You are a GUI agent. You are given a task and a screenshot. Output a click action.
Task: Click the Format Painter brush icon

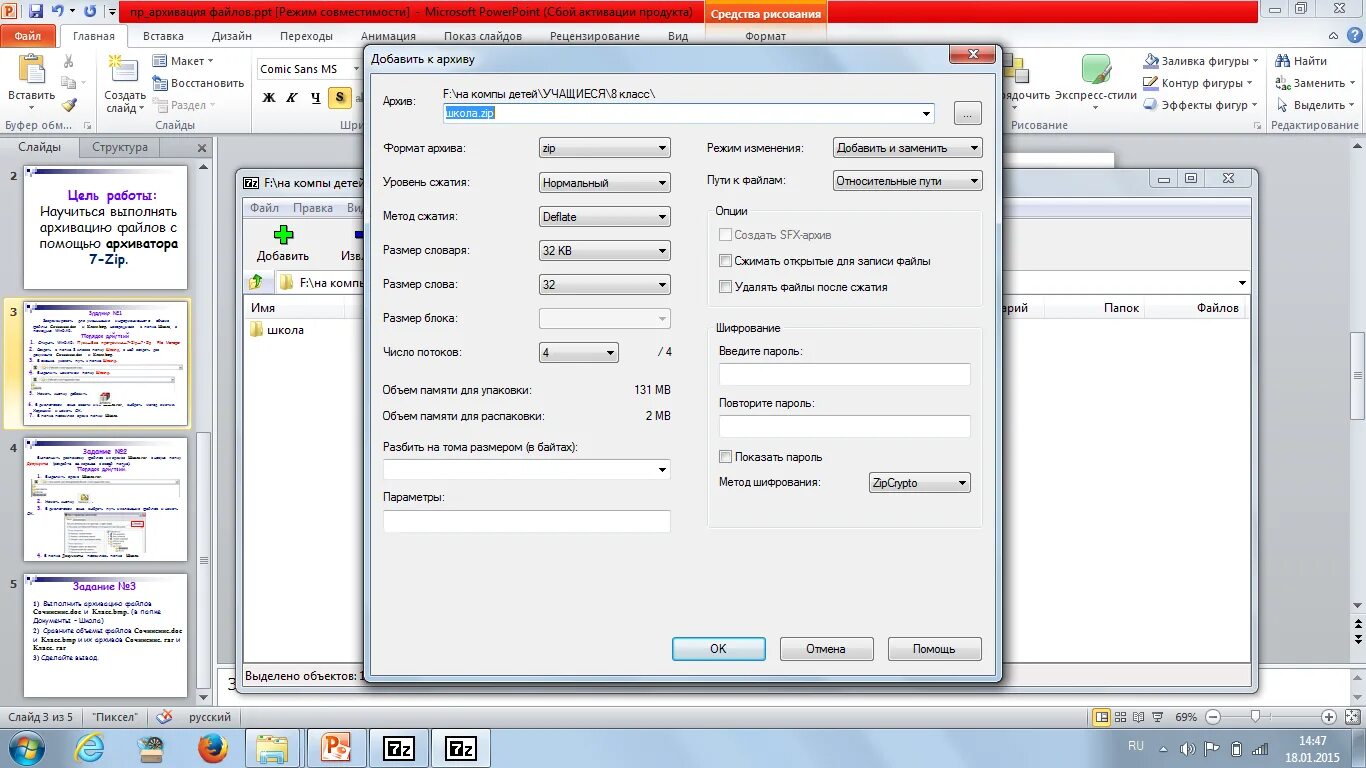[x=69, y=104]
